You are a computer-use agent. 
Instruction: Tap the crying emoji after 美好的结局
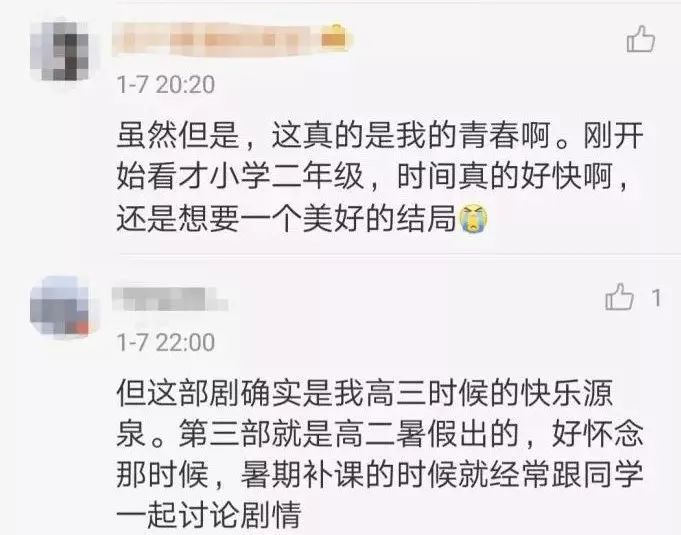point(474,217)
